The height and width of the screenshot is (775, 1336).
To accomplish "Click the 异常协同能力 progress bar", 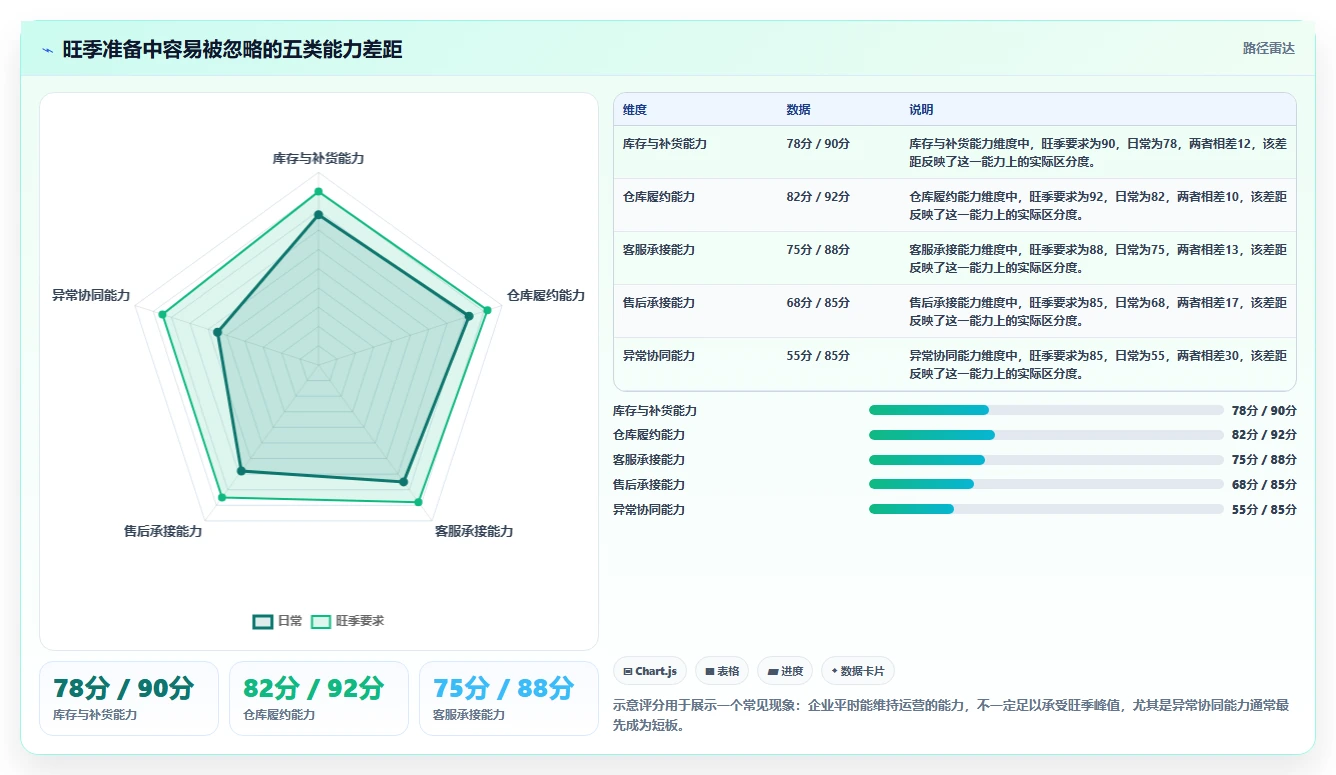I will pyautogui.click(x=1046, y=509).
